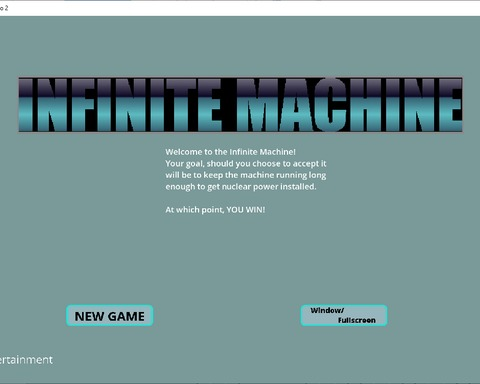480x384 pixels.
Task: Click the 'At which point, YOU WIN!' line
Action: 215,210
